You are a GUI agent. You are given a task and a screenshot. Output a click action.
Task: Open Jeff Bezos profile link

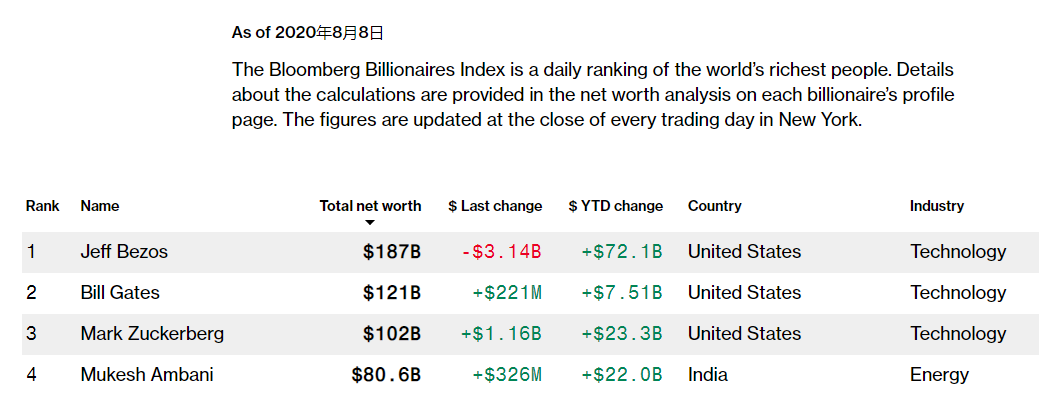124,252
